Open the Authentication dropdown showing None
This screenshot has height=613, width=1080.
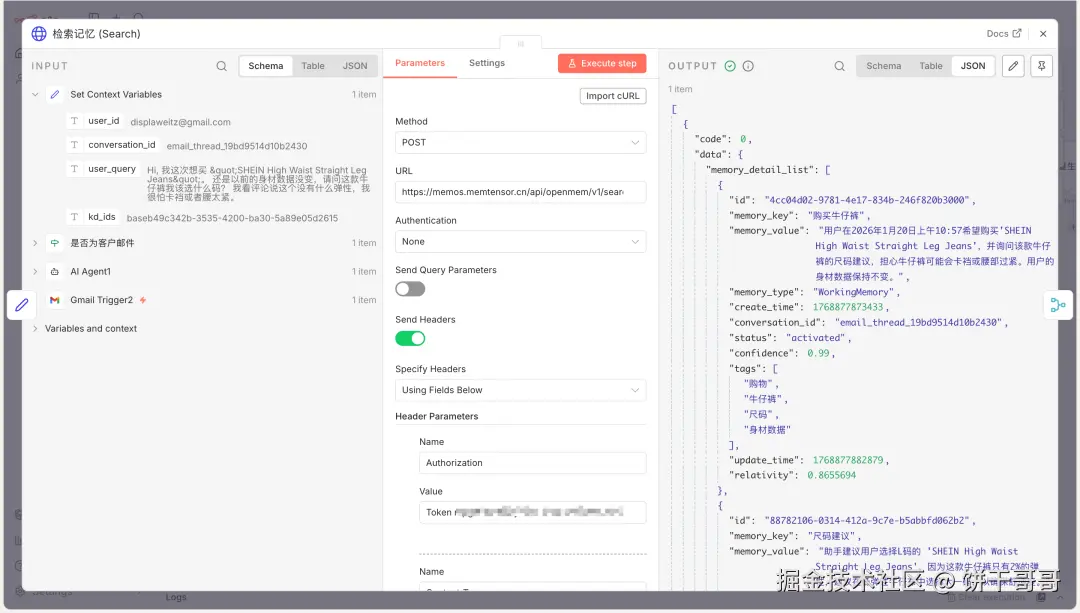click(521, 242)
